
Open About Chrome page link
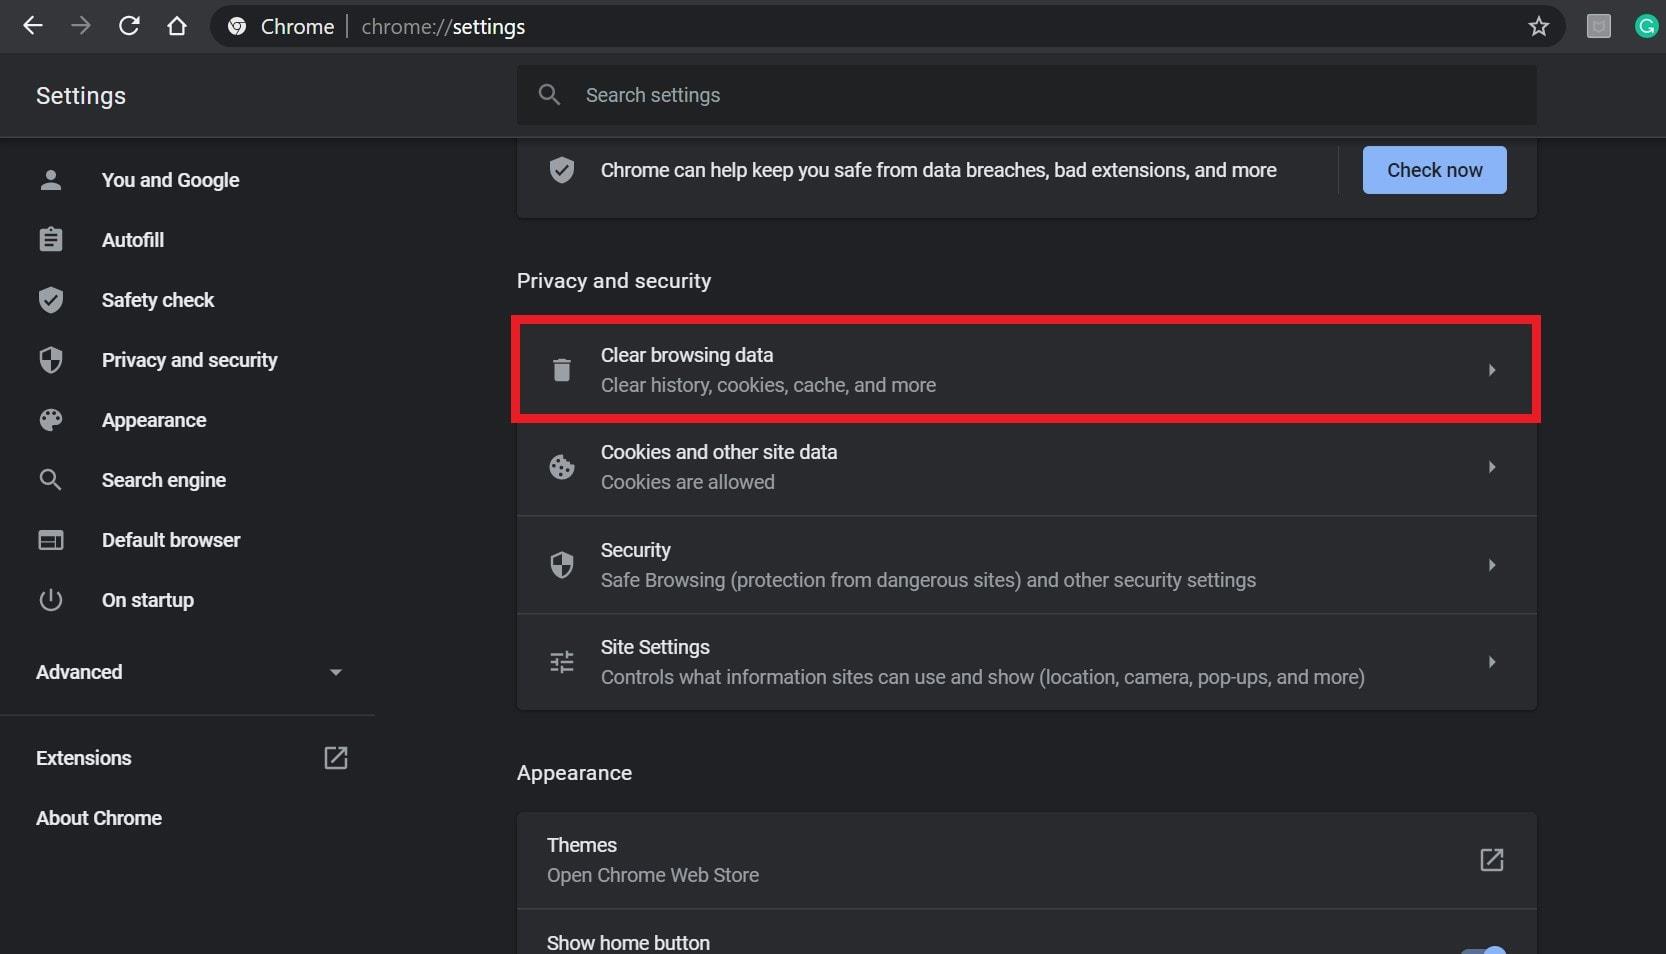click(99, 818)
